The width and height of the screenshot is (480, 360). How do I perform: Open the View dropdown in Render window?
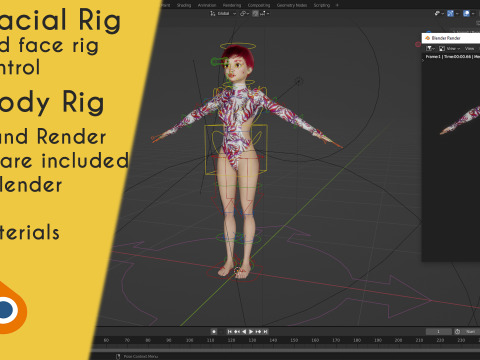[453, 49]
